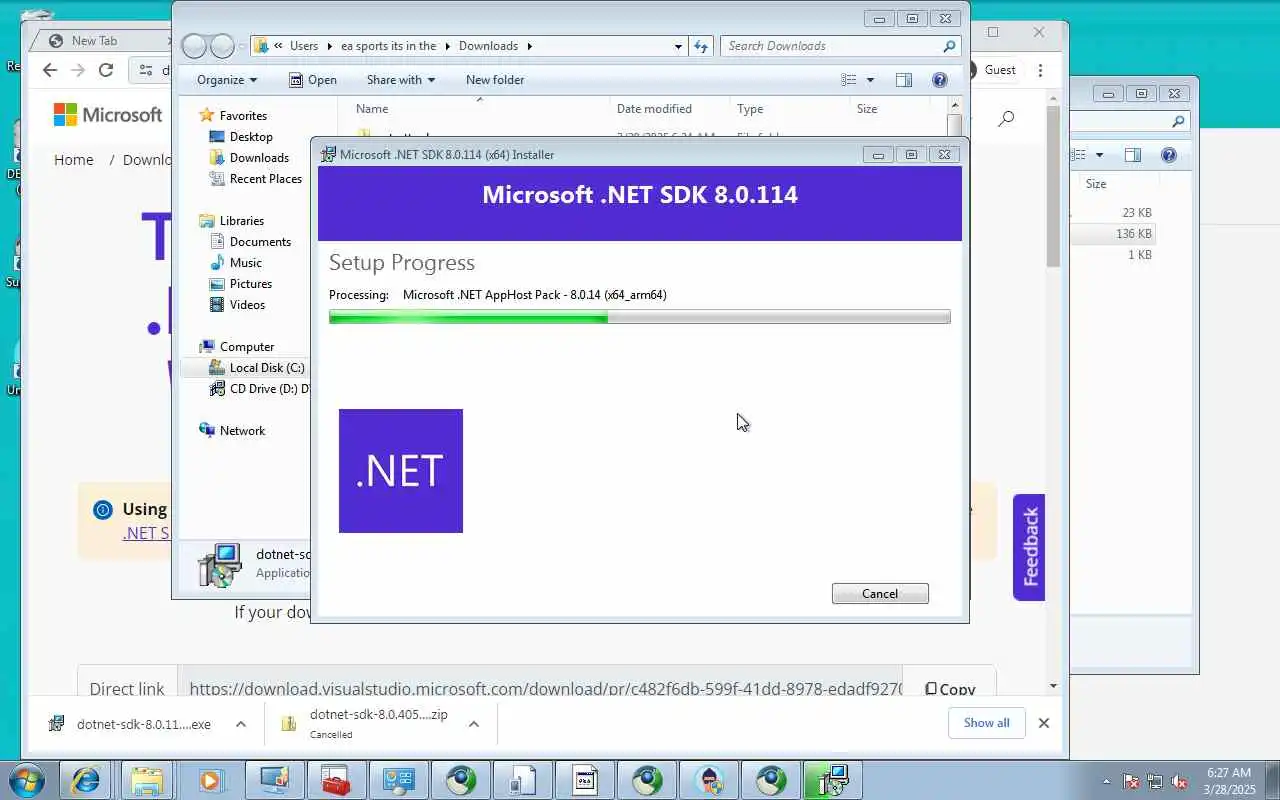Click the .NET logo image in installer
Screen dimensions: 1280x800
(401, 471)
